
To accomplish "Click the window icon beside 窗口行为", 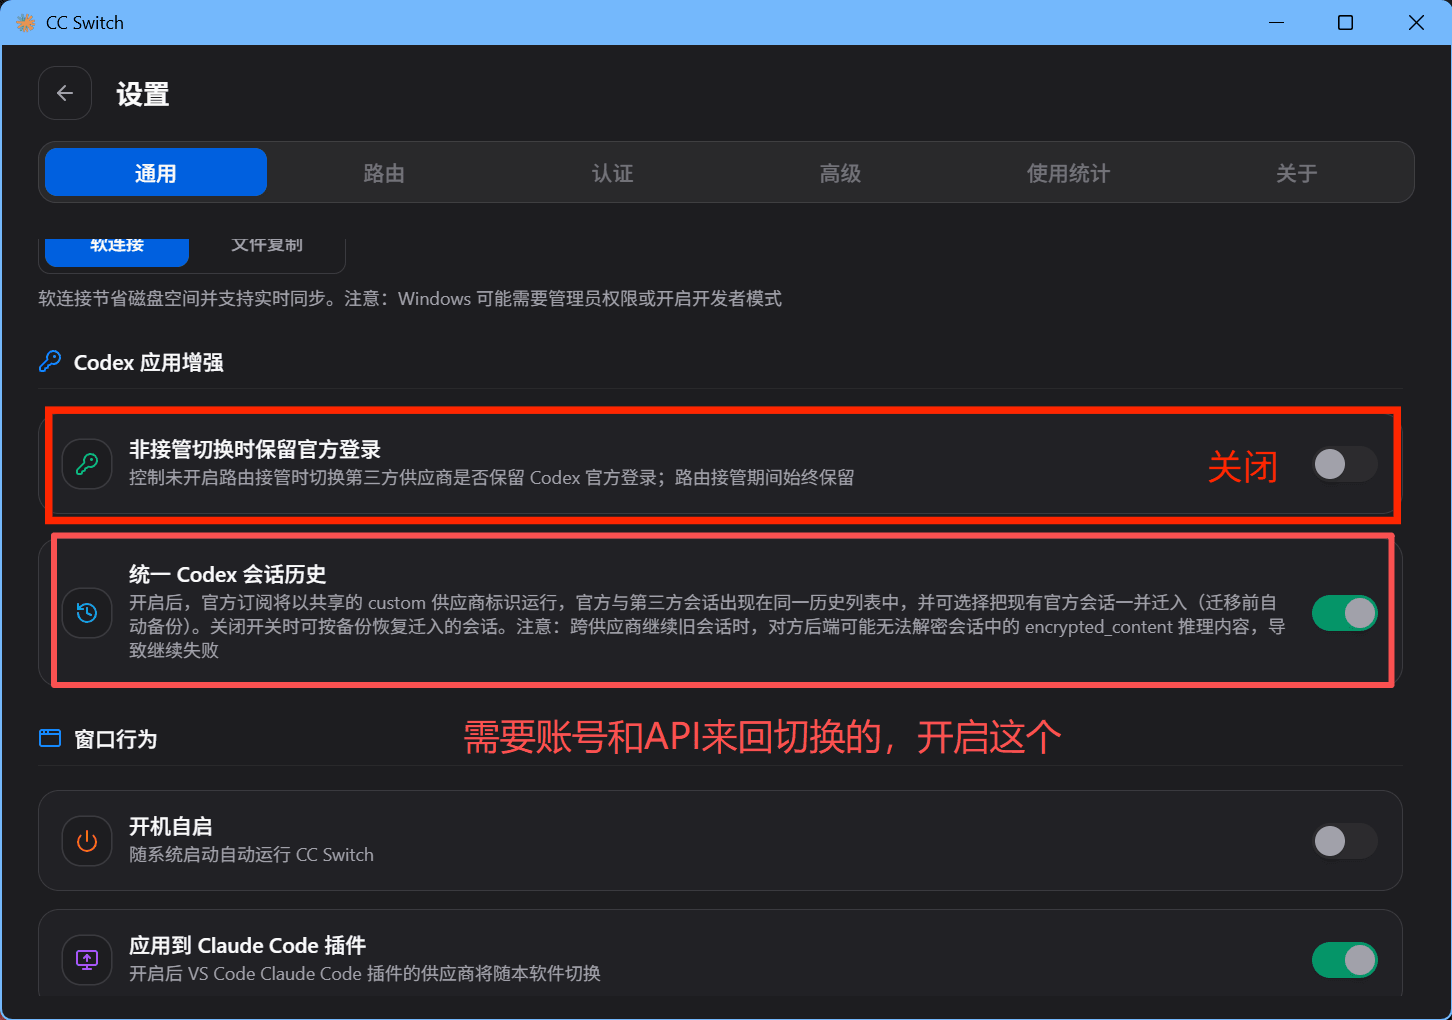I will click(x=50, y=739).
